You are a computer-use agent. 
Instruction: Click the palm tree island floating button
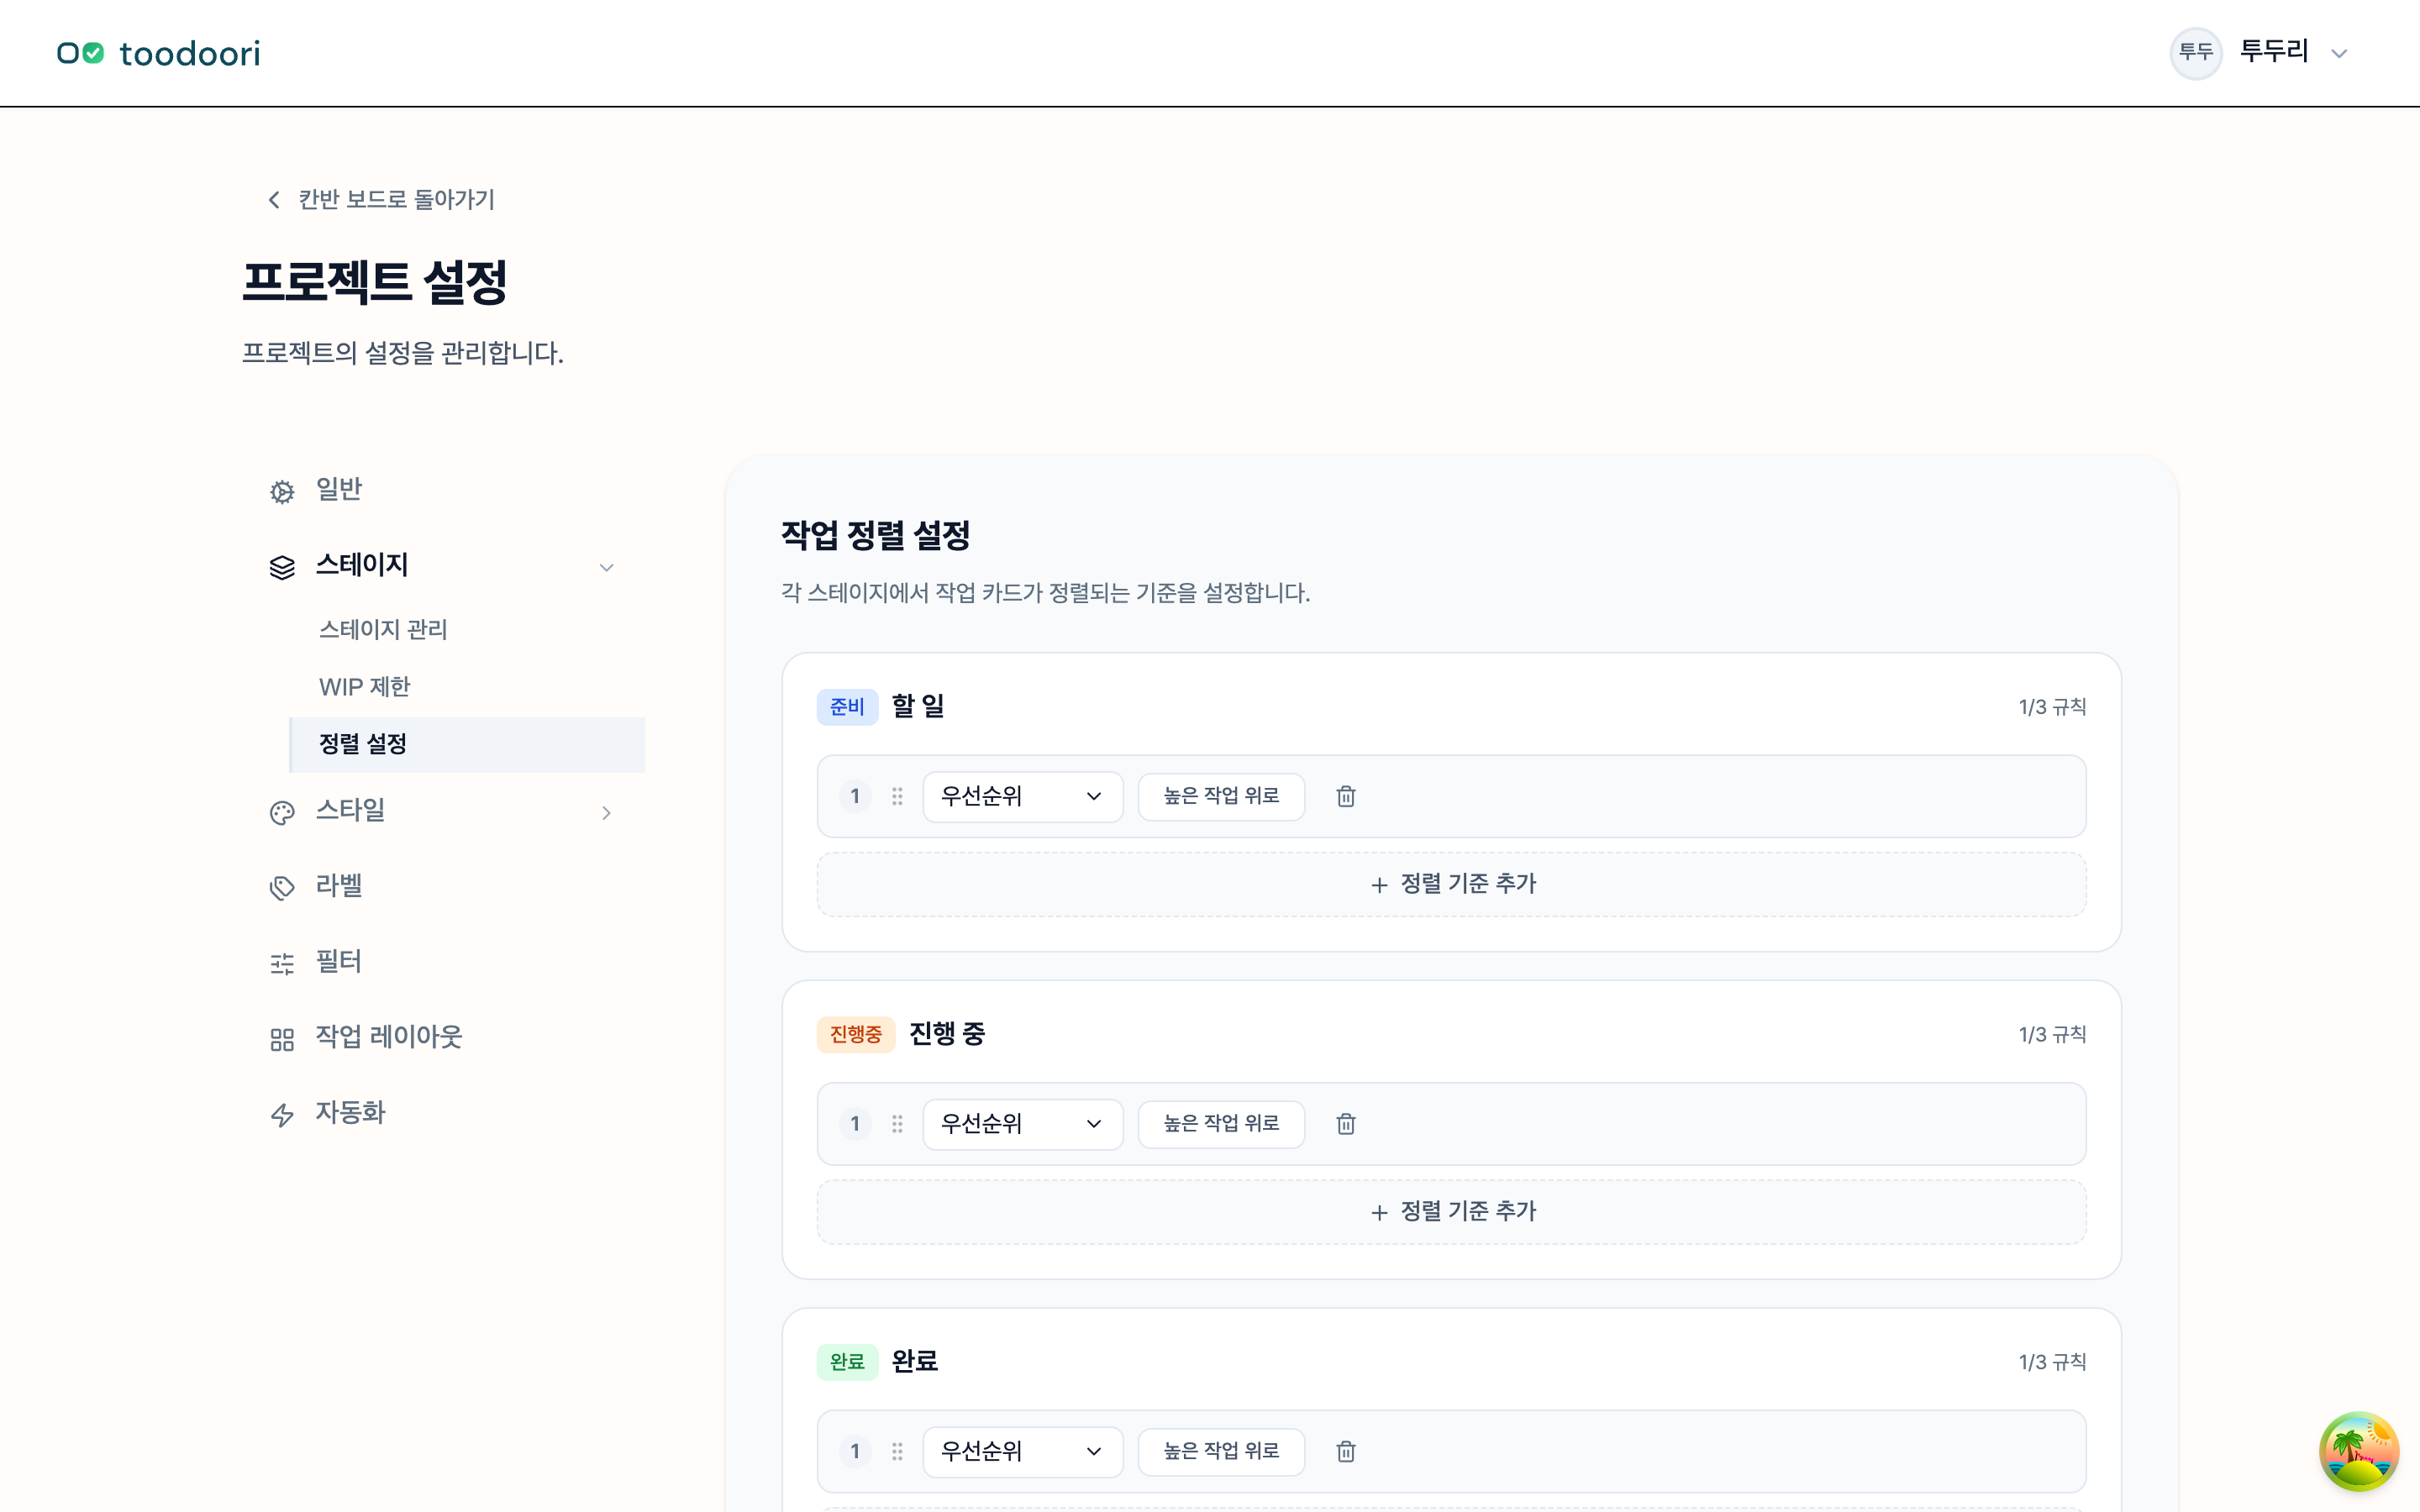click(2359, 1451)
